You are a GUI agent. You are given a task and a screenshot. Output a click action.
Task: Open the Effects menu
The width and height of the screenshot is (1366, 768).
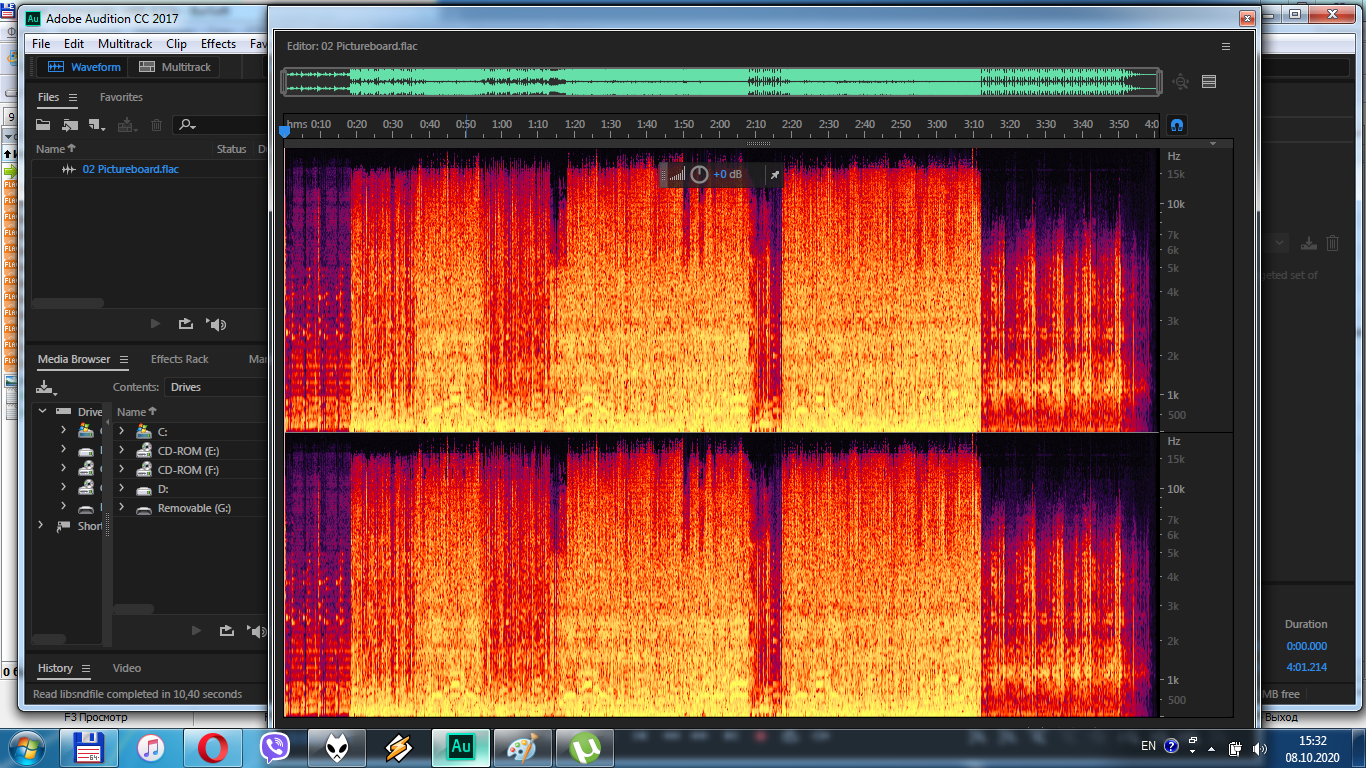point(218,44)
